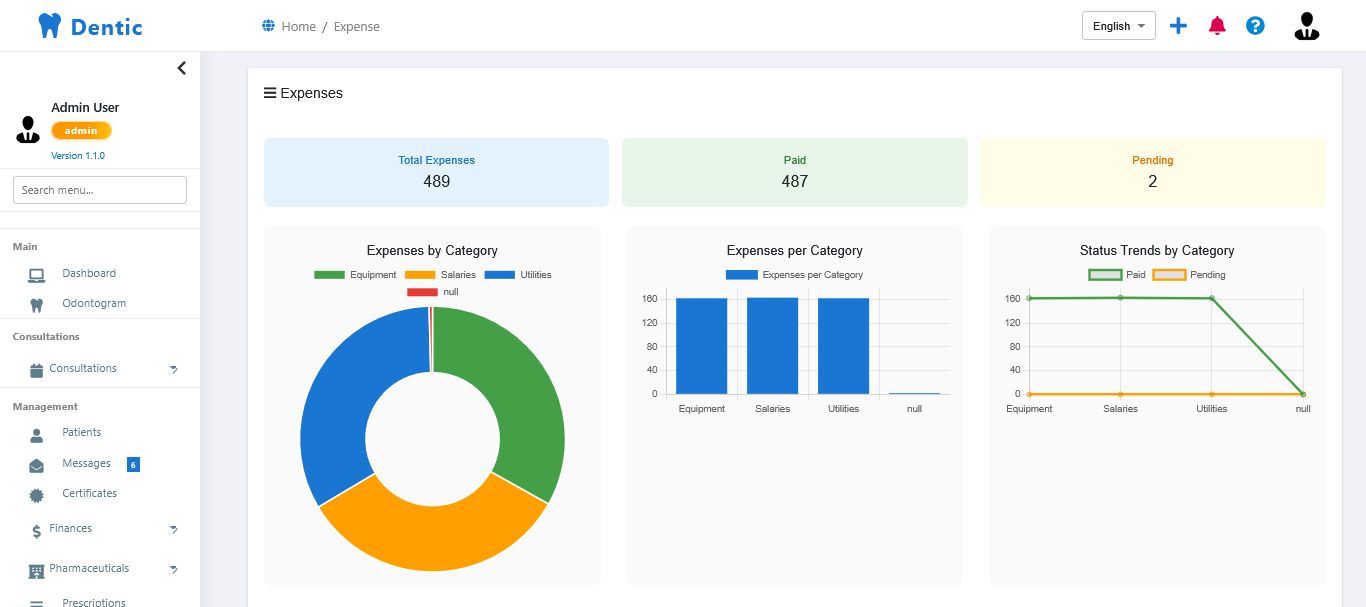Image resolution: width=1366 pixels, height=607 pixels.
Task: Click the globe icon beside Home
Action: click(x=268, y=26)
